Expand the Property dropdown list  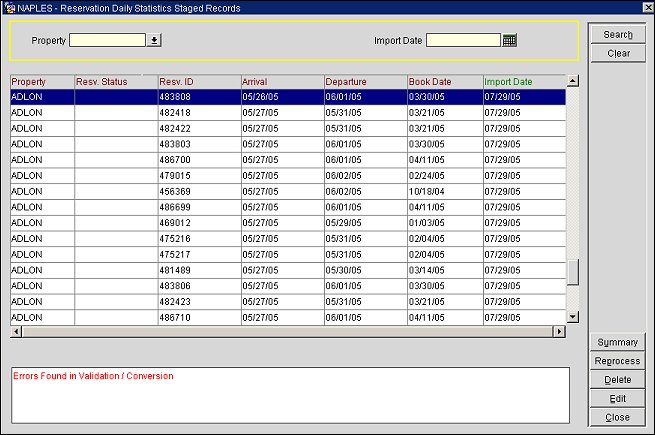pyautogui.click(x=154, y=41)
